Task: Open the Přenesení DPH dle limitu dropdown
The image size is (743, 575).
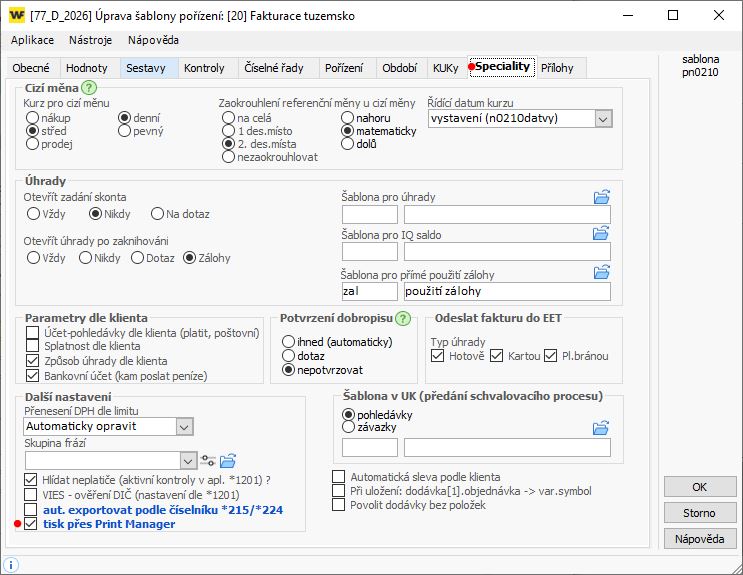Action: click(x=183, y=426)
